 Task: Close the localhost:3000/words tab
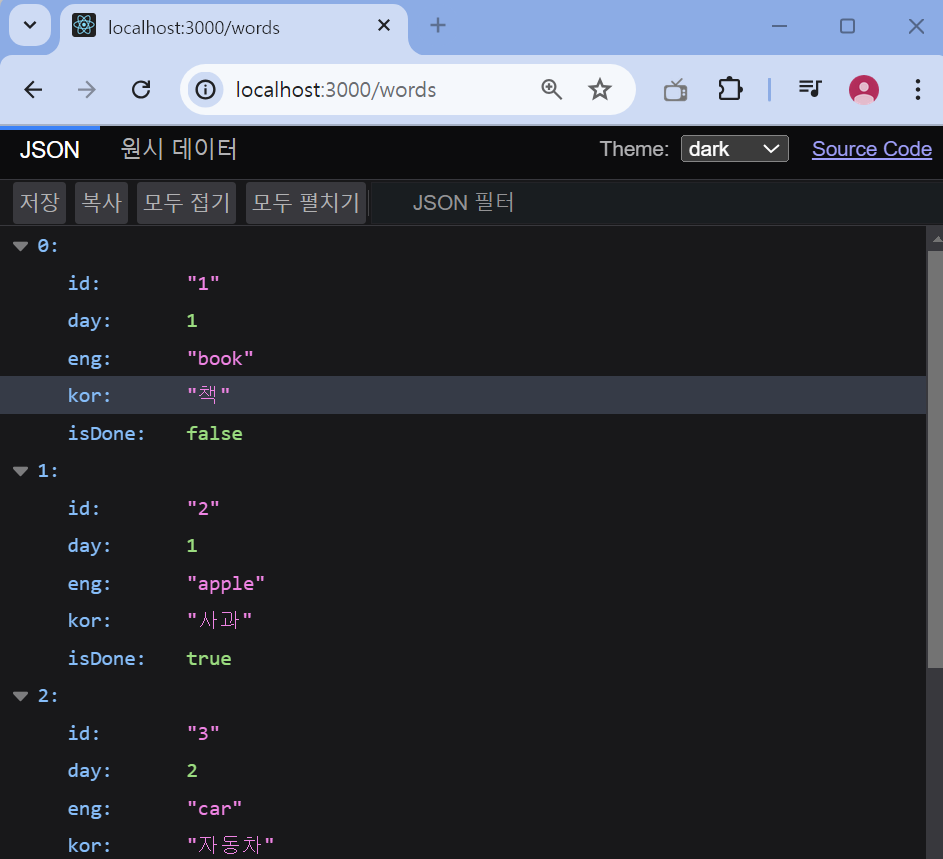pyautogui.click(x=384, y=25)
